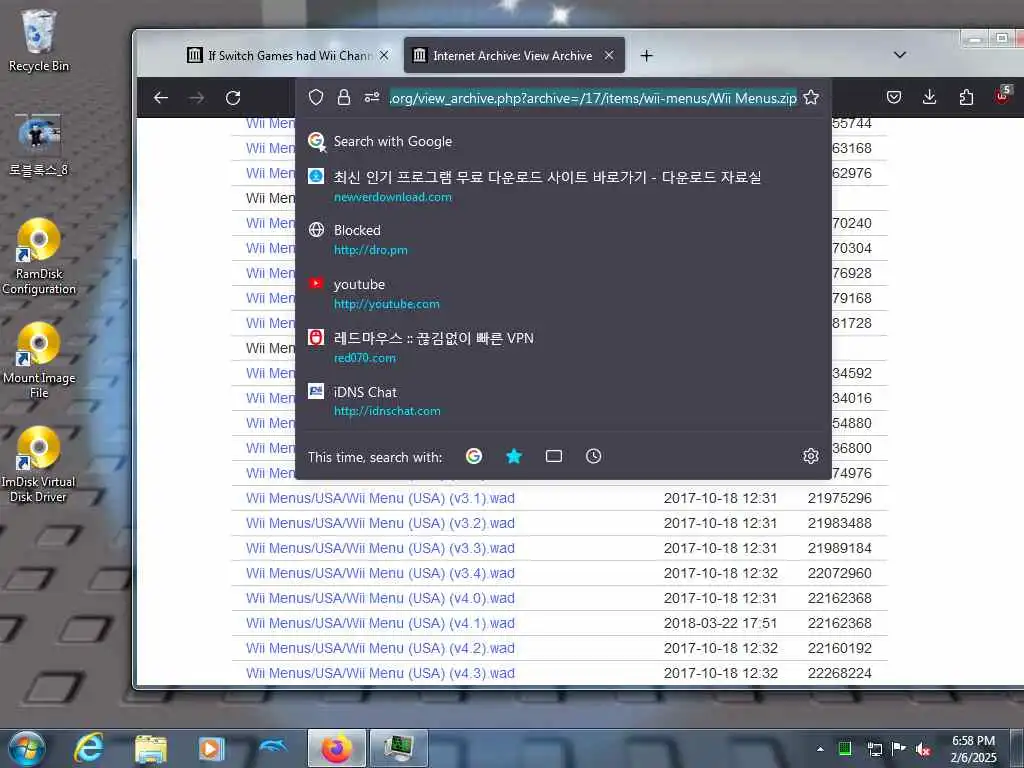The height and width of the screenshot is (768, 1024).
Task: Reload the page with the refresh icon
Action: (233, 98)
